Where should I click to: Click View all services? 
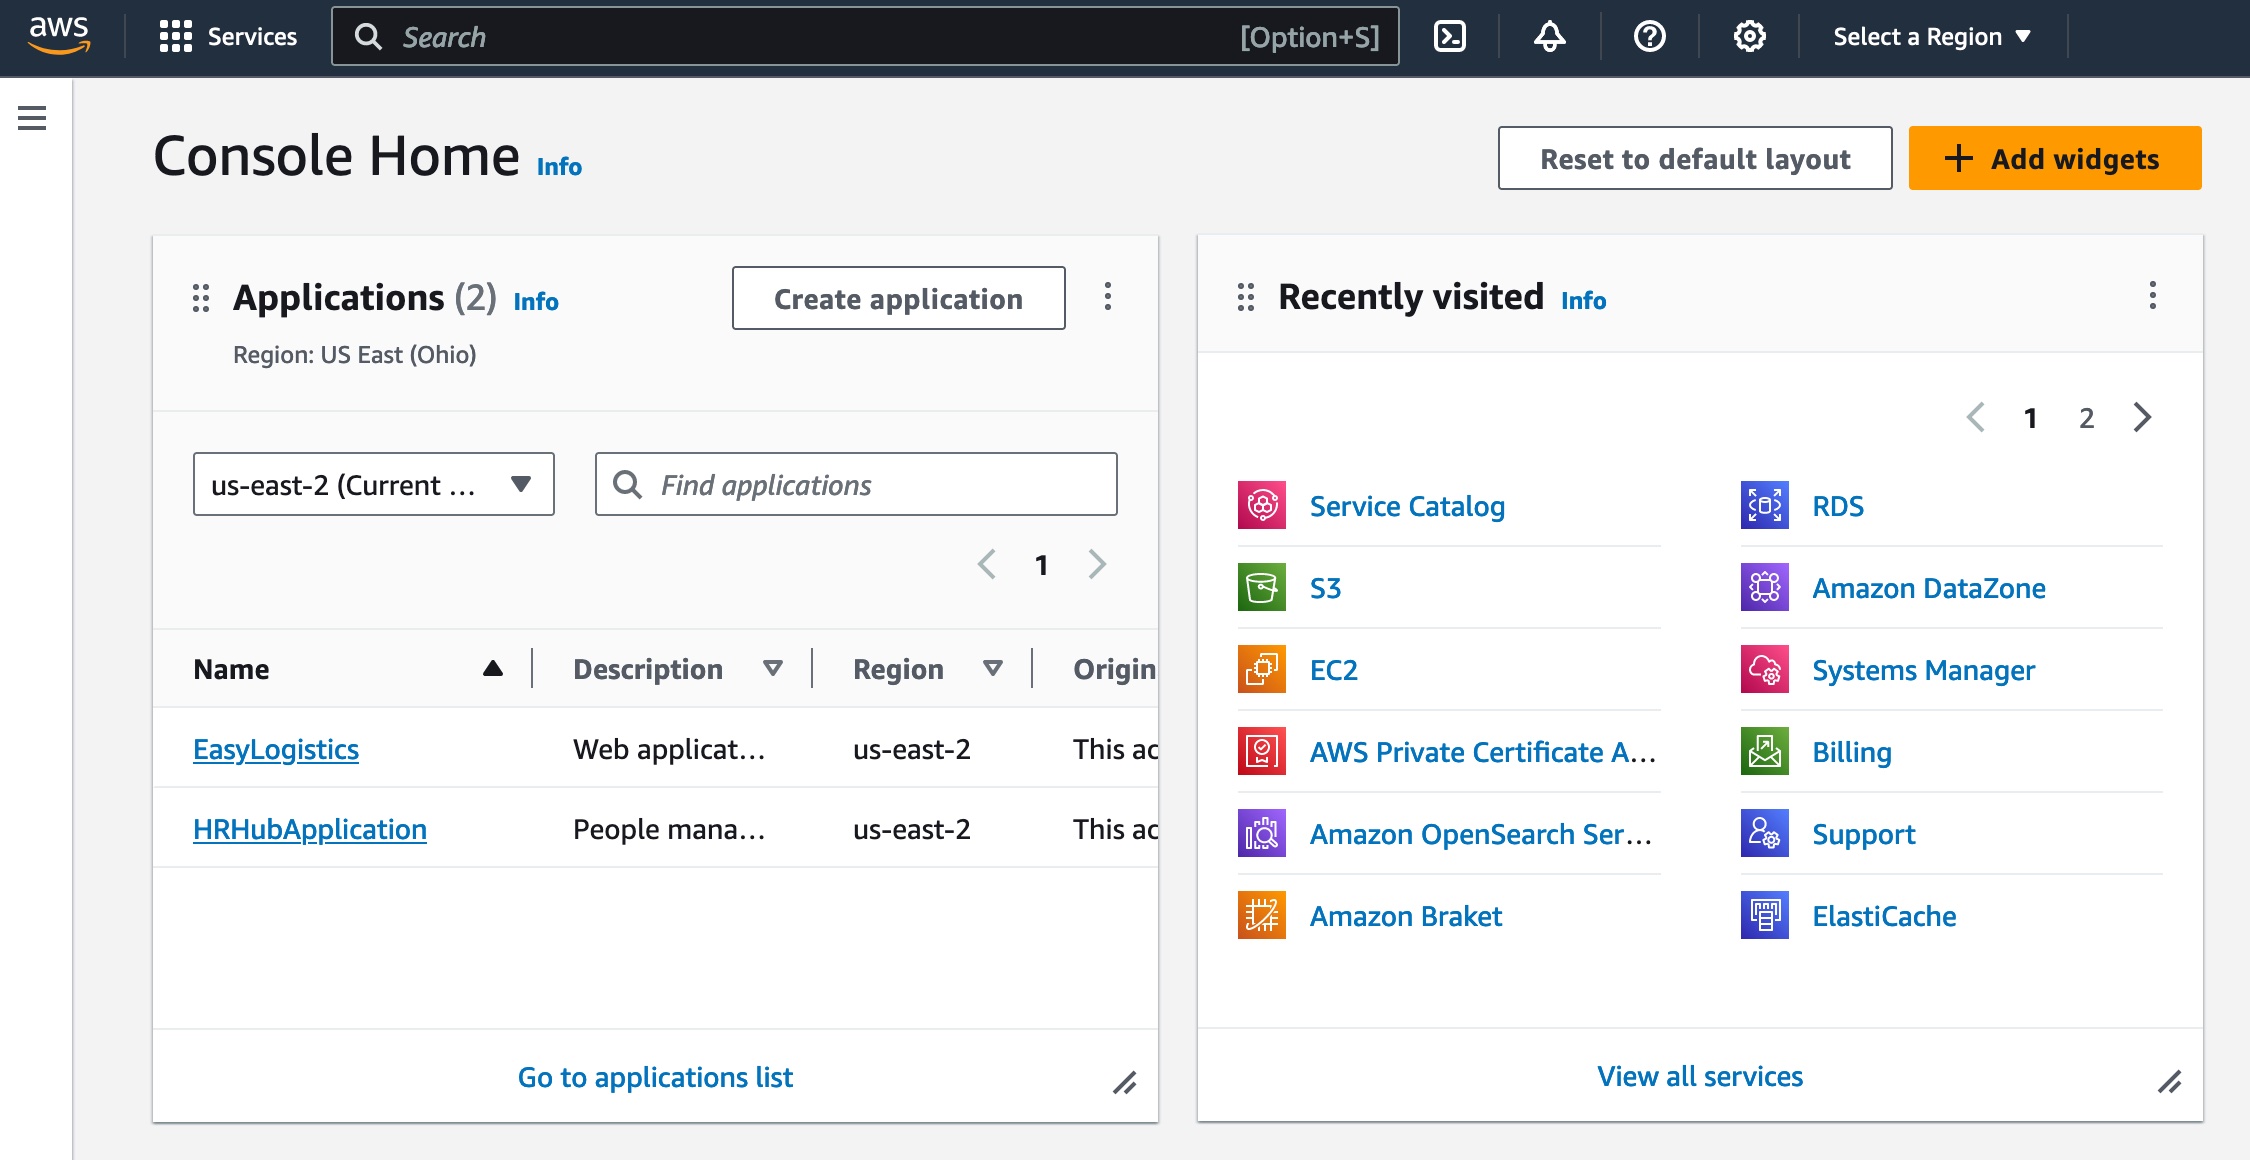pyautogui.click(x=1698, y=1076)
